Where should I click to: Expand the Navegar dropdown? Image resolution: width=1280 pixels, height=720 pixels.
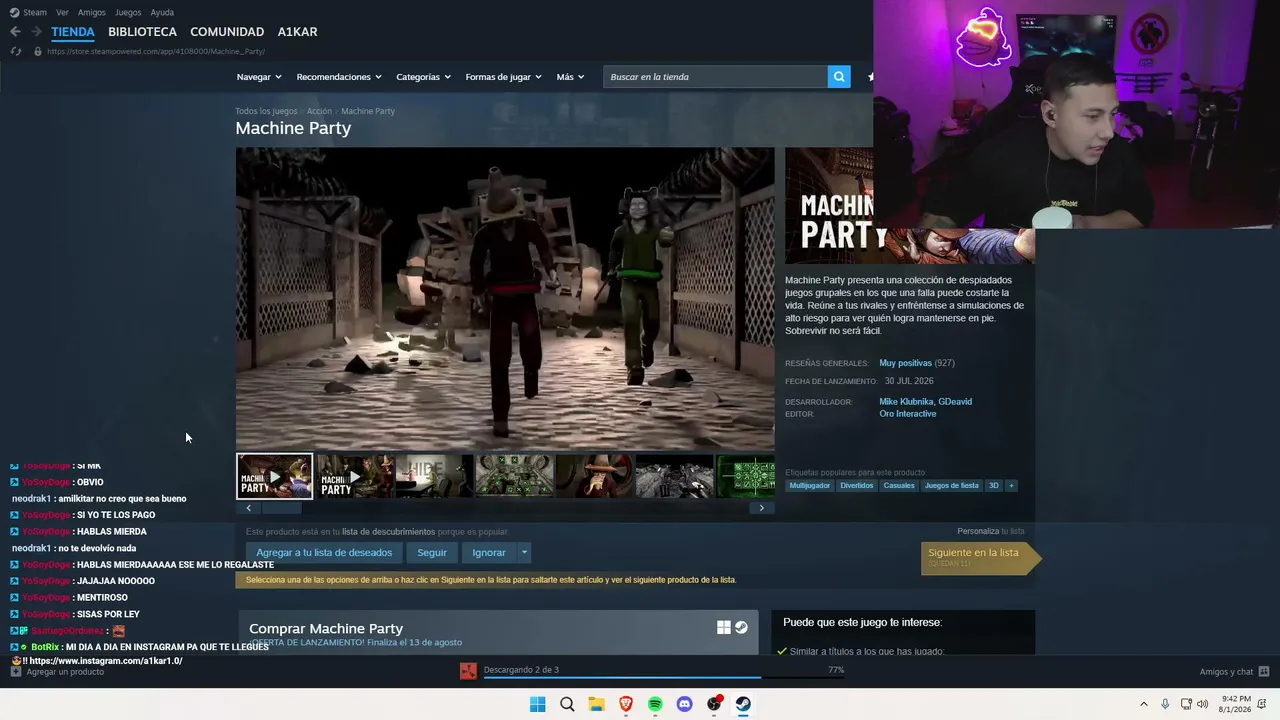(259, 77)
